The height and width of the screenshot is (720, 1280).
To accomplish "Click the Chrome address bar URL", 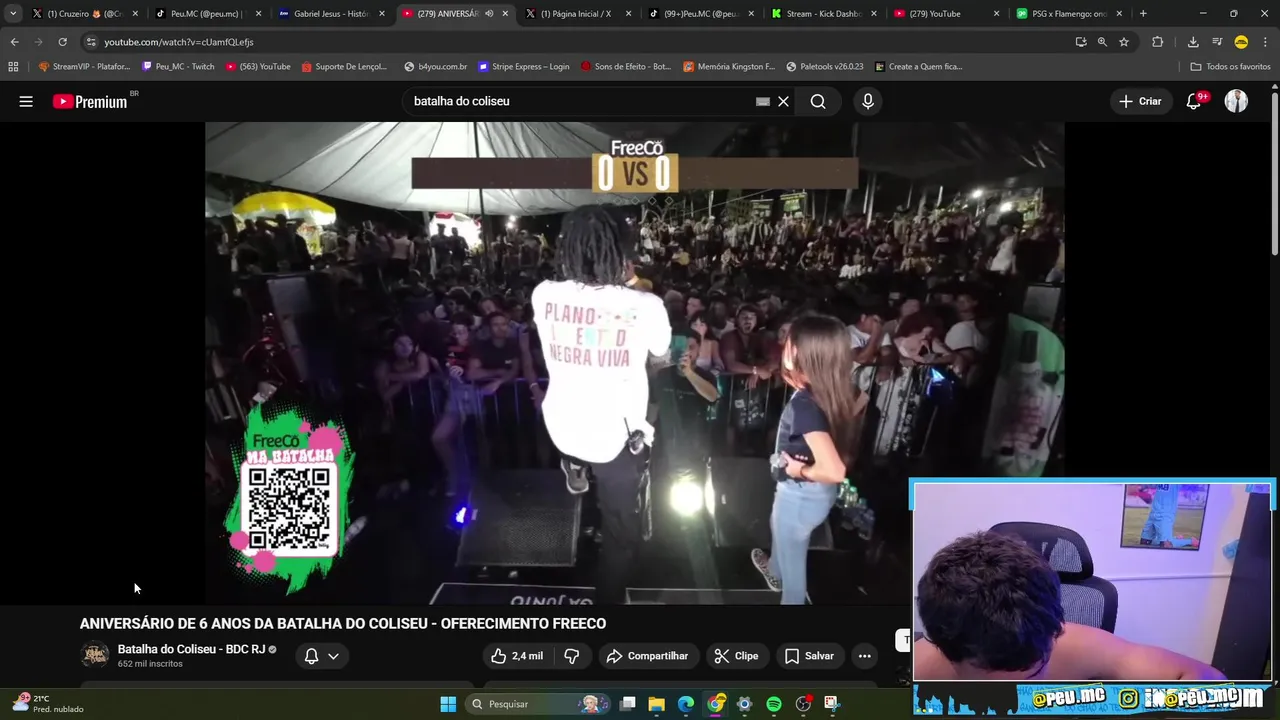I will 179,42.
